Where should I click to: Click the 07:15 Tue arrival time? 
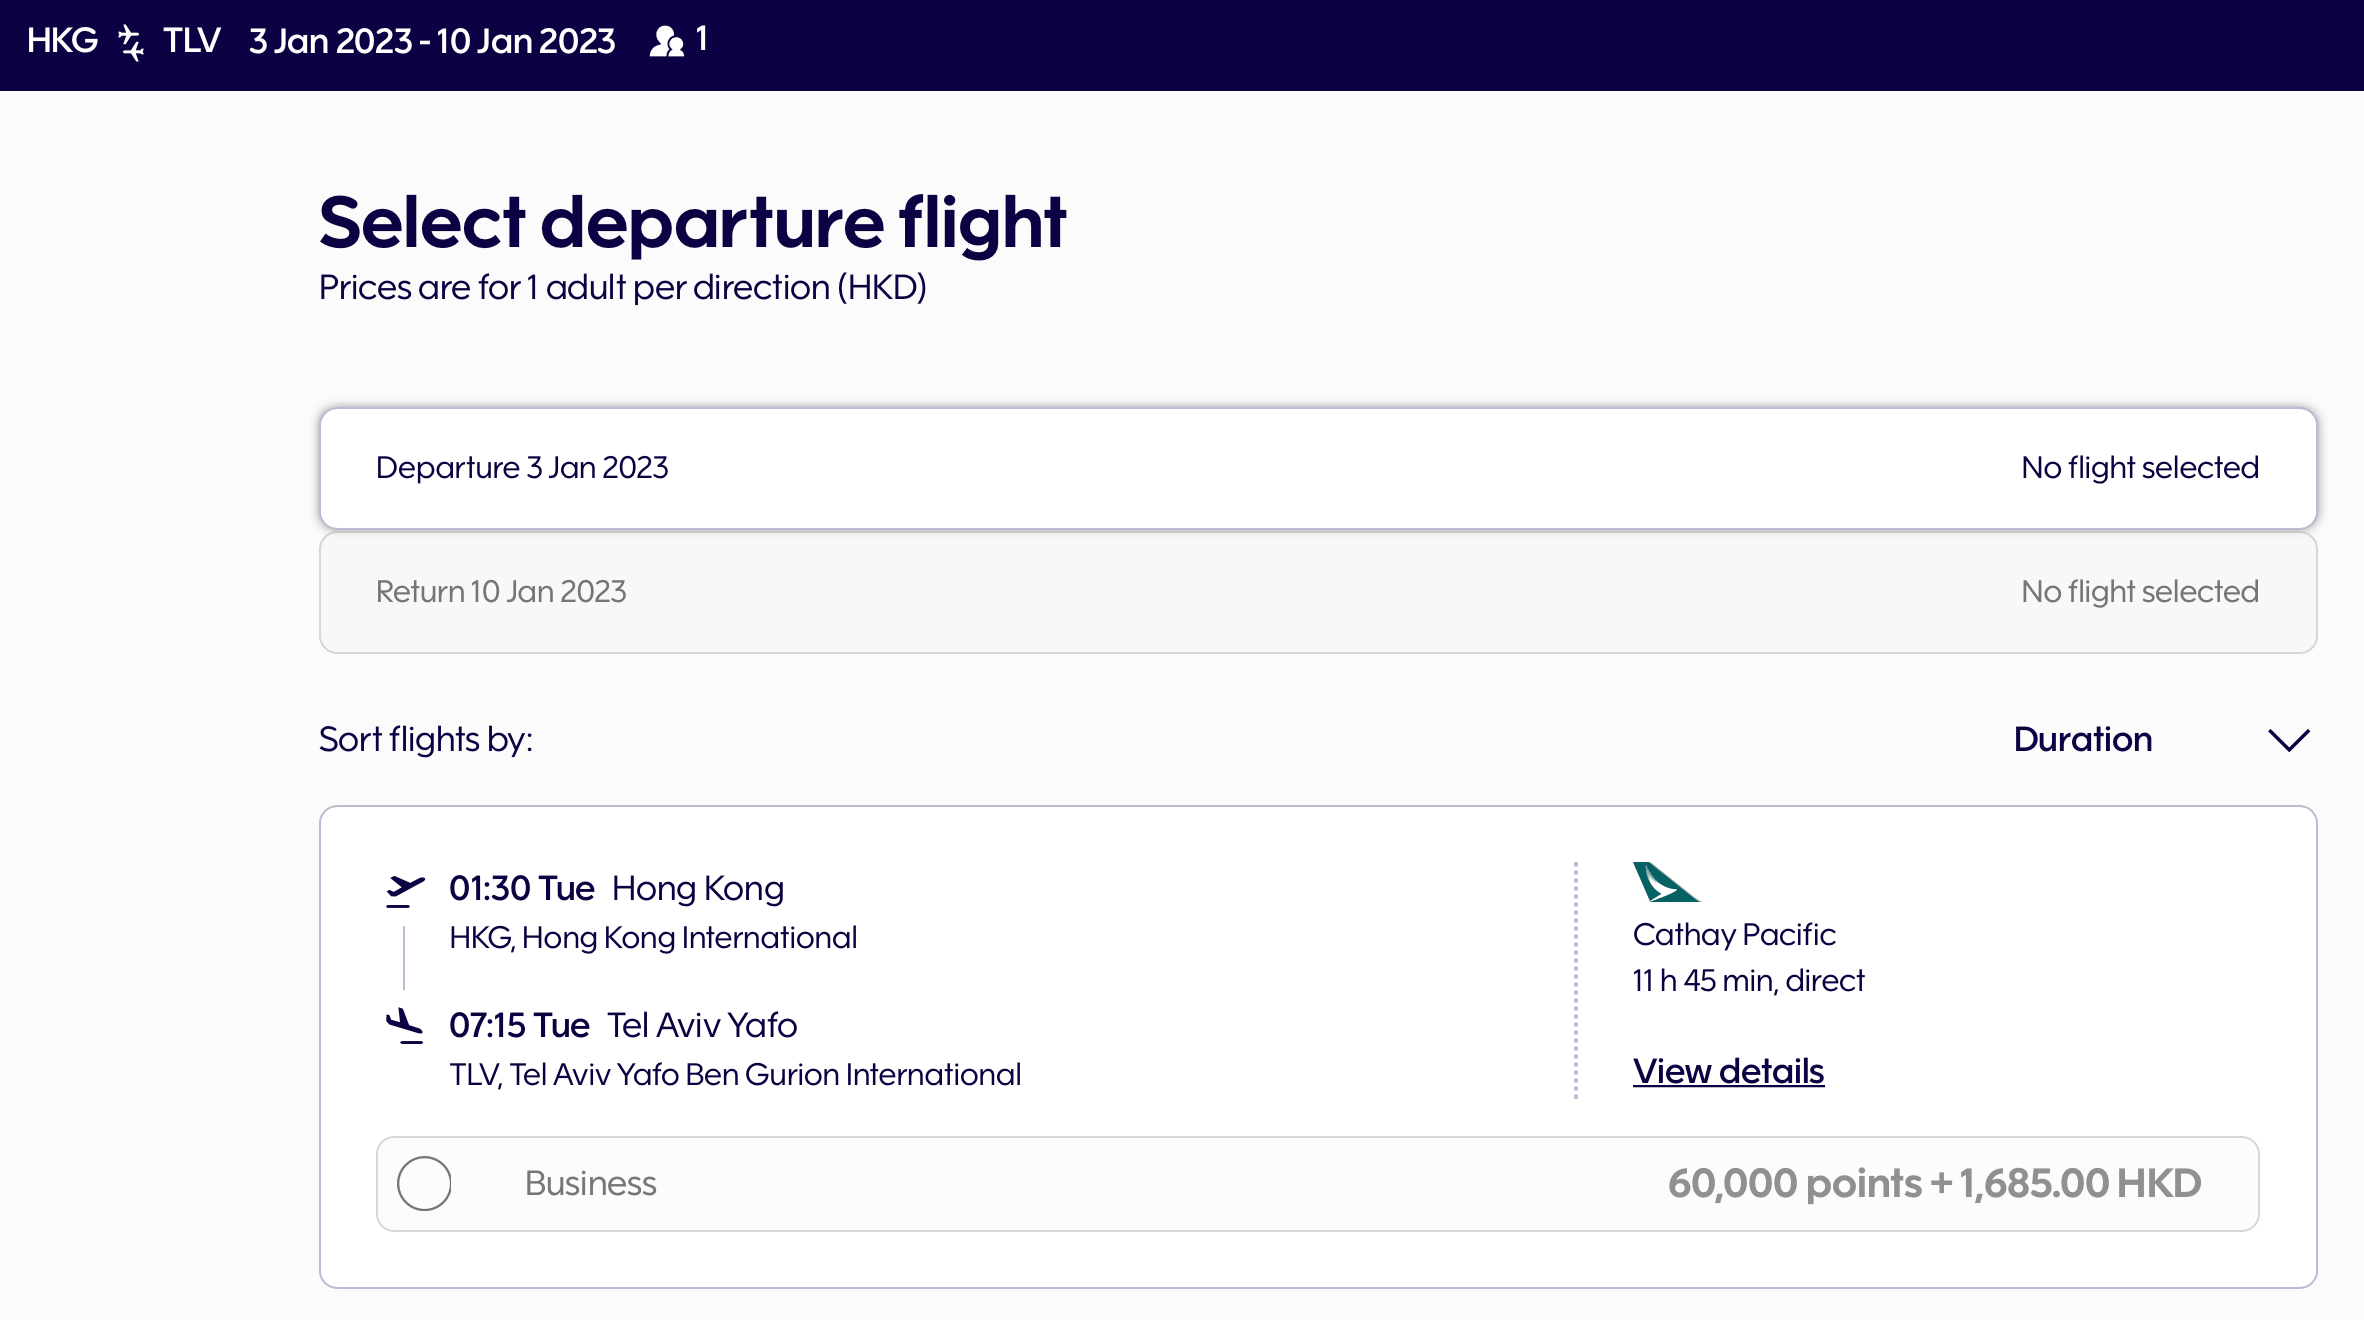(x=519, y=1025)
